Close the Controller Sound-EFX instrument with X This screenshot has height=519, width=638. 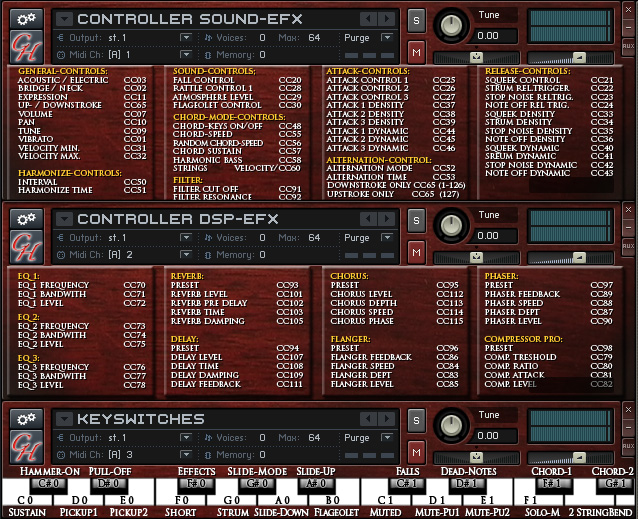628,10
